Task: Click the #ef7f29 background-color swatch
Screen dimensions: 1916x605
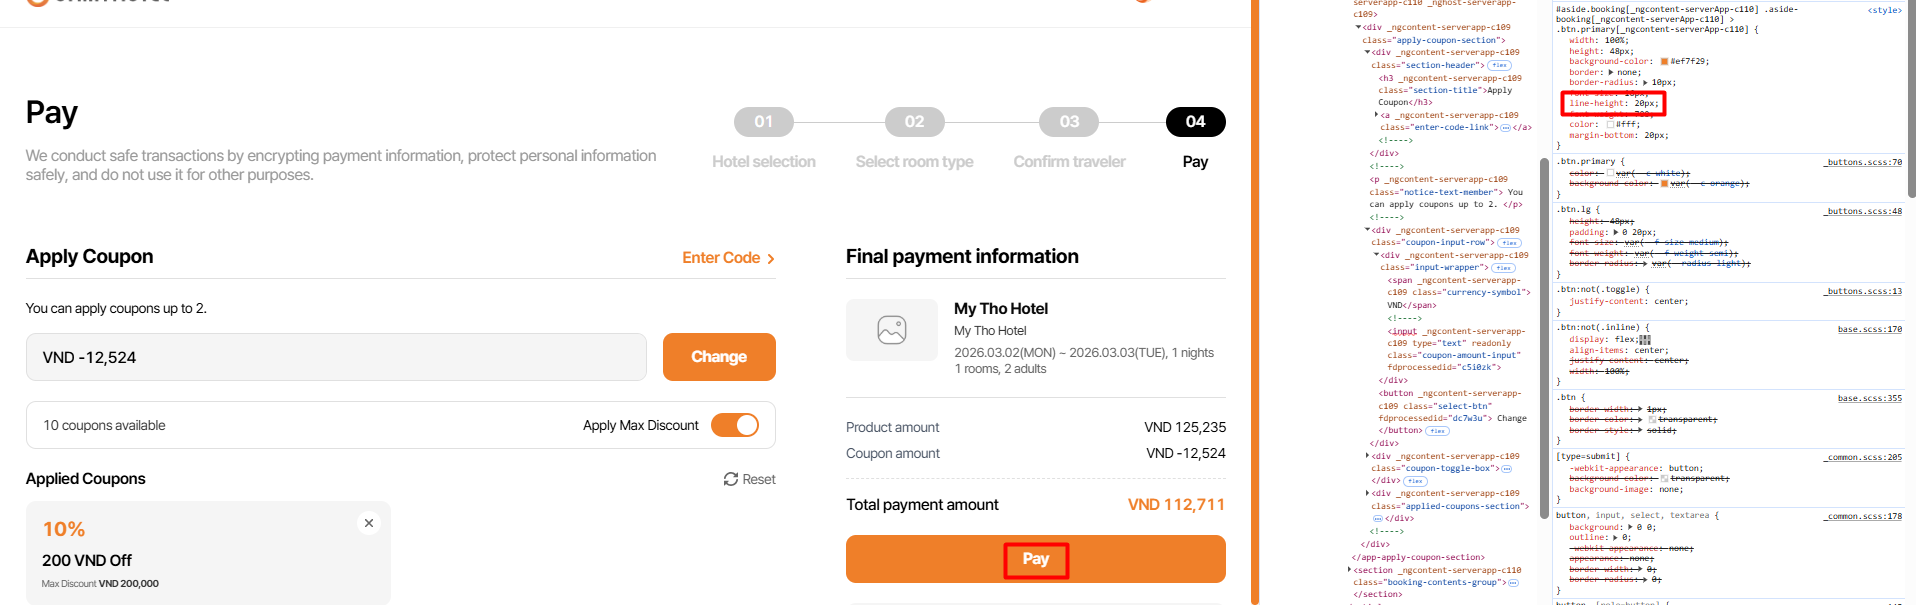Action: click(x=1664, y=62)
